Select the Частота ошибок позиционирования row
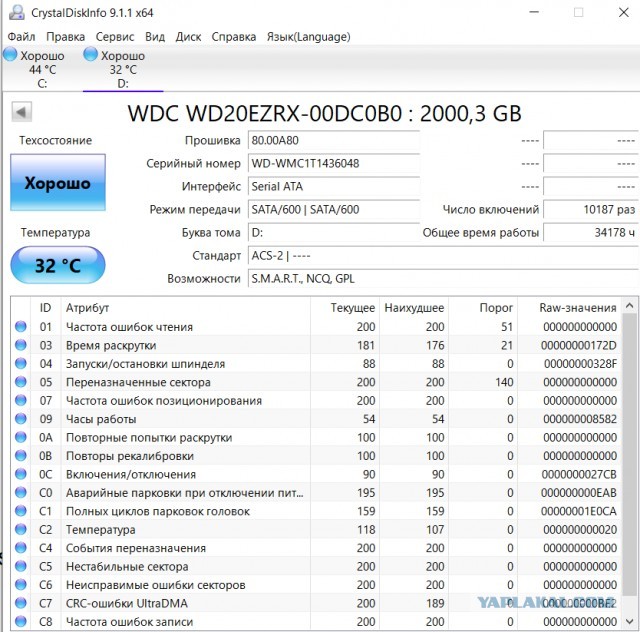The width and height of the screenshot is (640, 632). [x=316, y=400]
